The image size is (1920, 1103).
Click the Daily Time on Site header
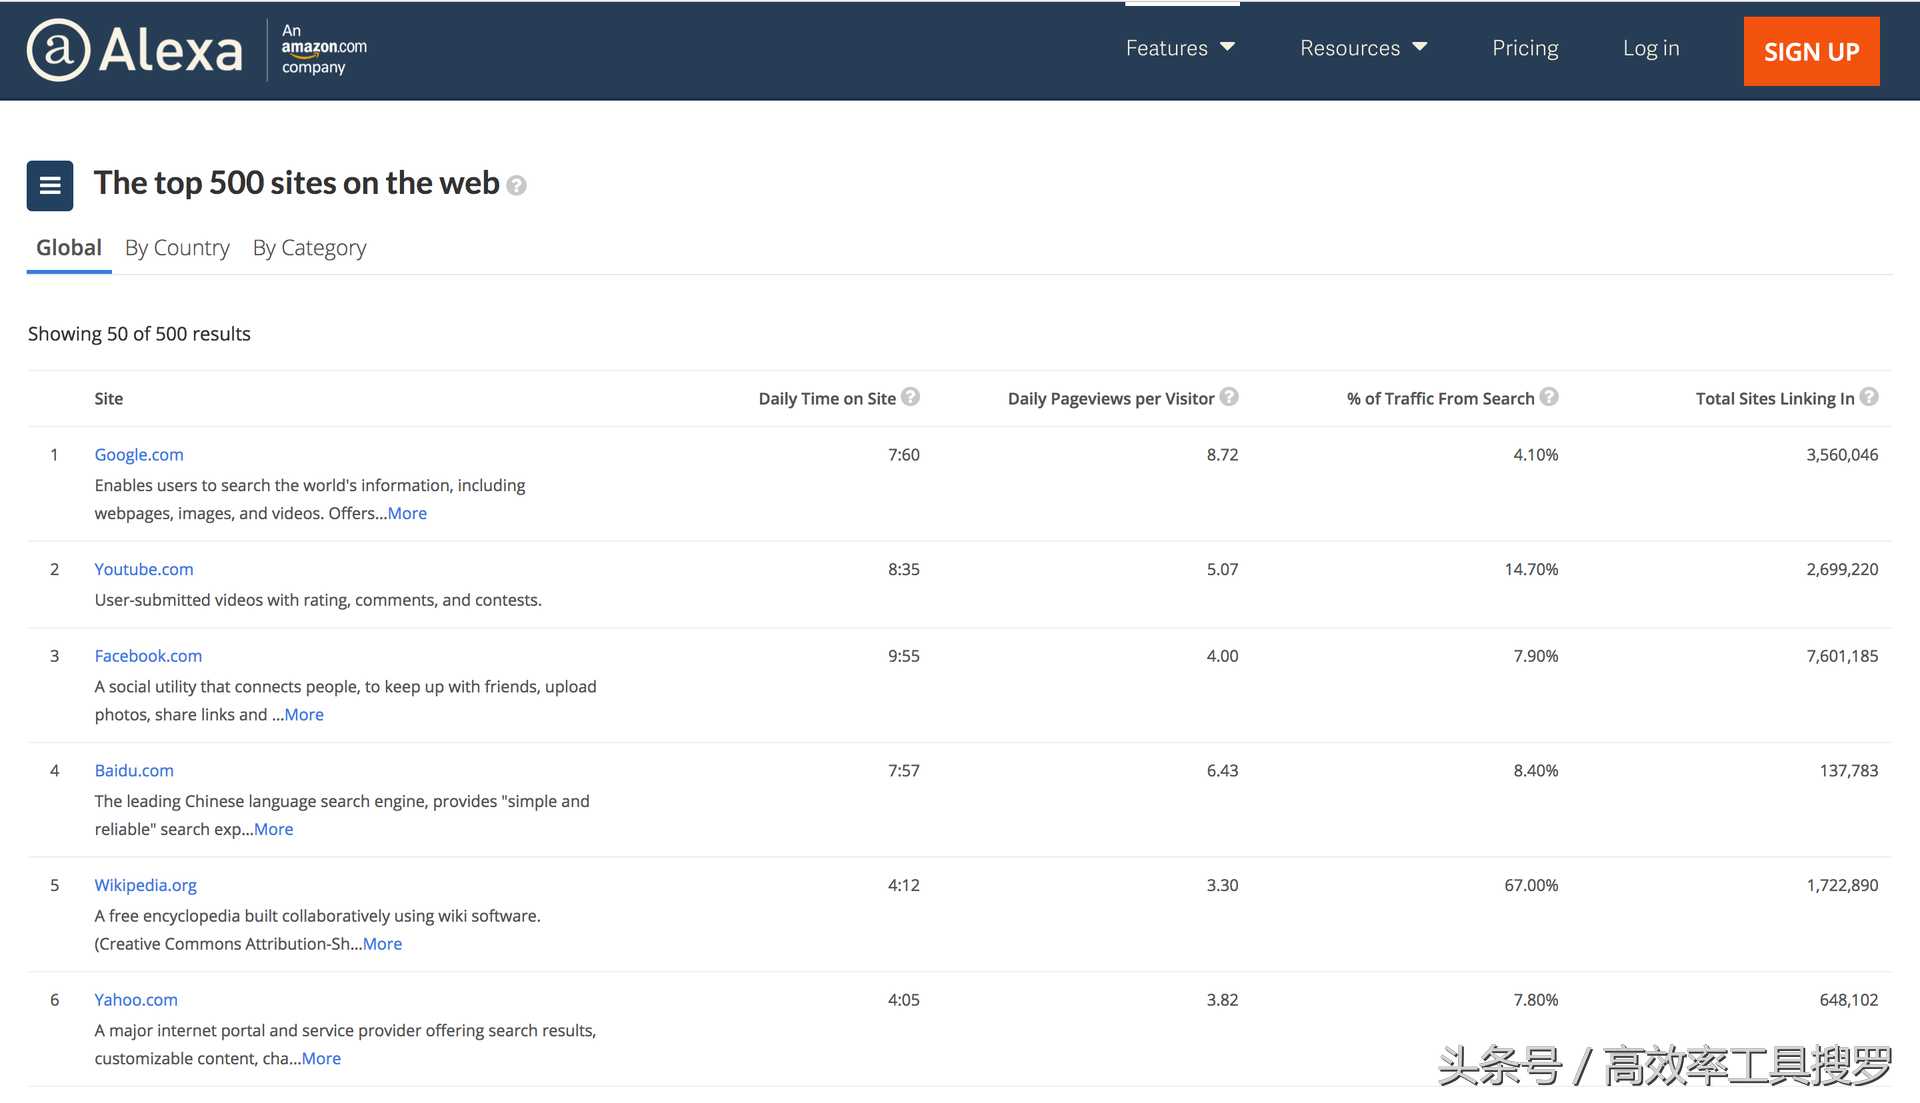(x=827, y=398)
